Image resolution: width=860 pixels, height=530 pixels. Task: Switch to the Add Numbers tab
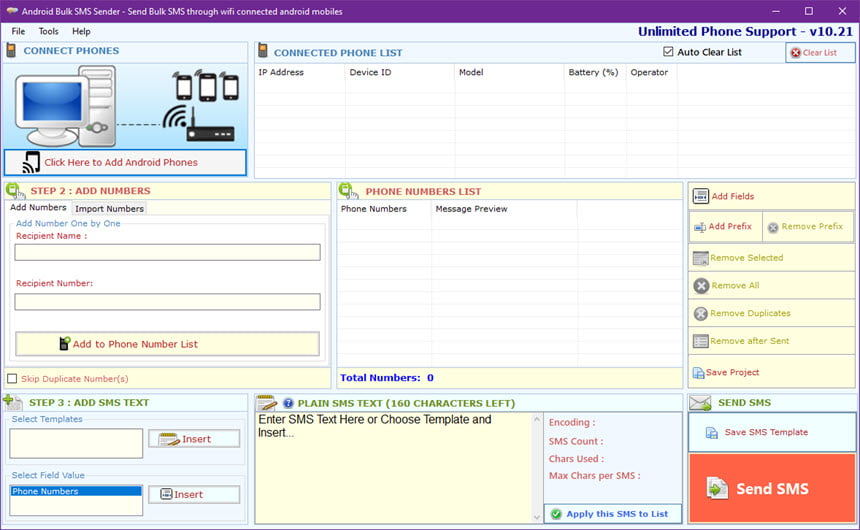pyautogui.click(x=38, y=207)
